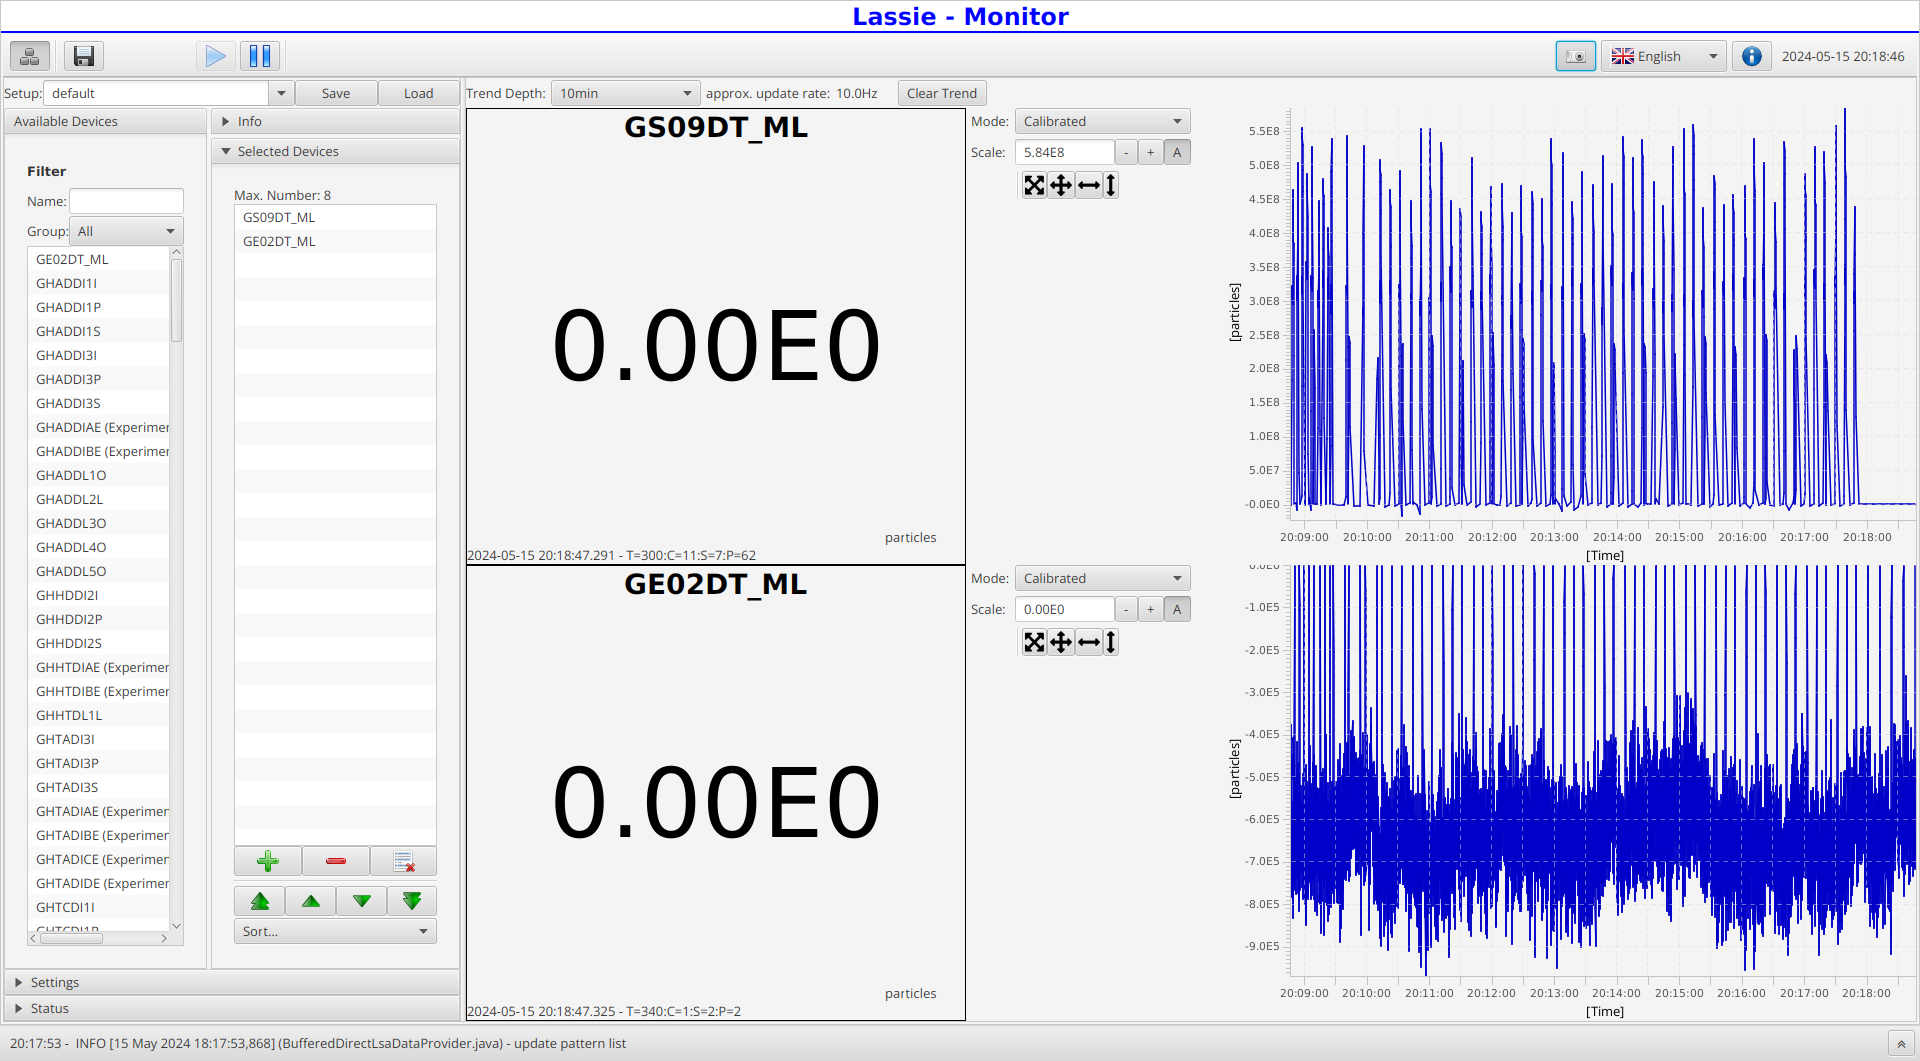This screenshot has width=1920, height=1061.
Task: Click vertical zoom icon for GS09DT_ML chart
Action: tap(1110, 185)
